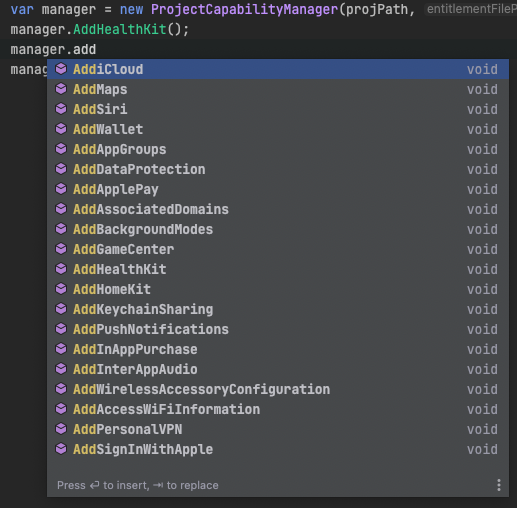Click the method icon for AddPersonalVPN
Viewport: 517px width, 508px height.
tap(61, 429)
